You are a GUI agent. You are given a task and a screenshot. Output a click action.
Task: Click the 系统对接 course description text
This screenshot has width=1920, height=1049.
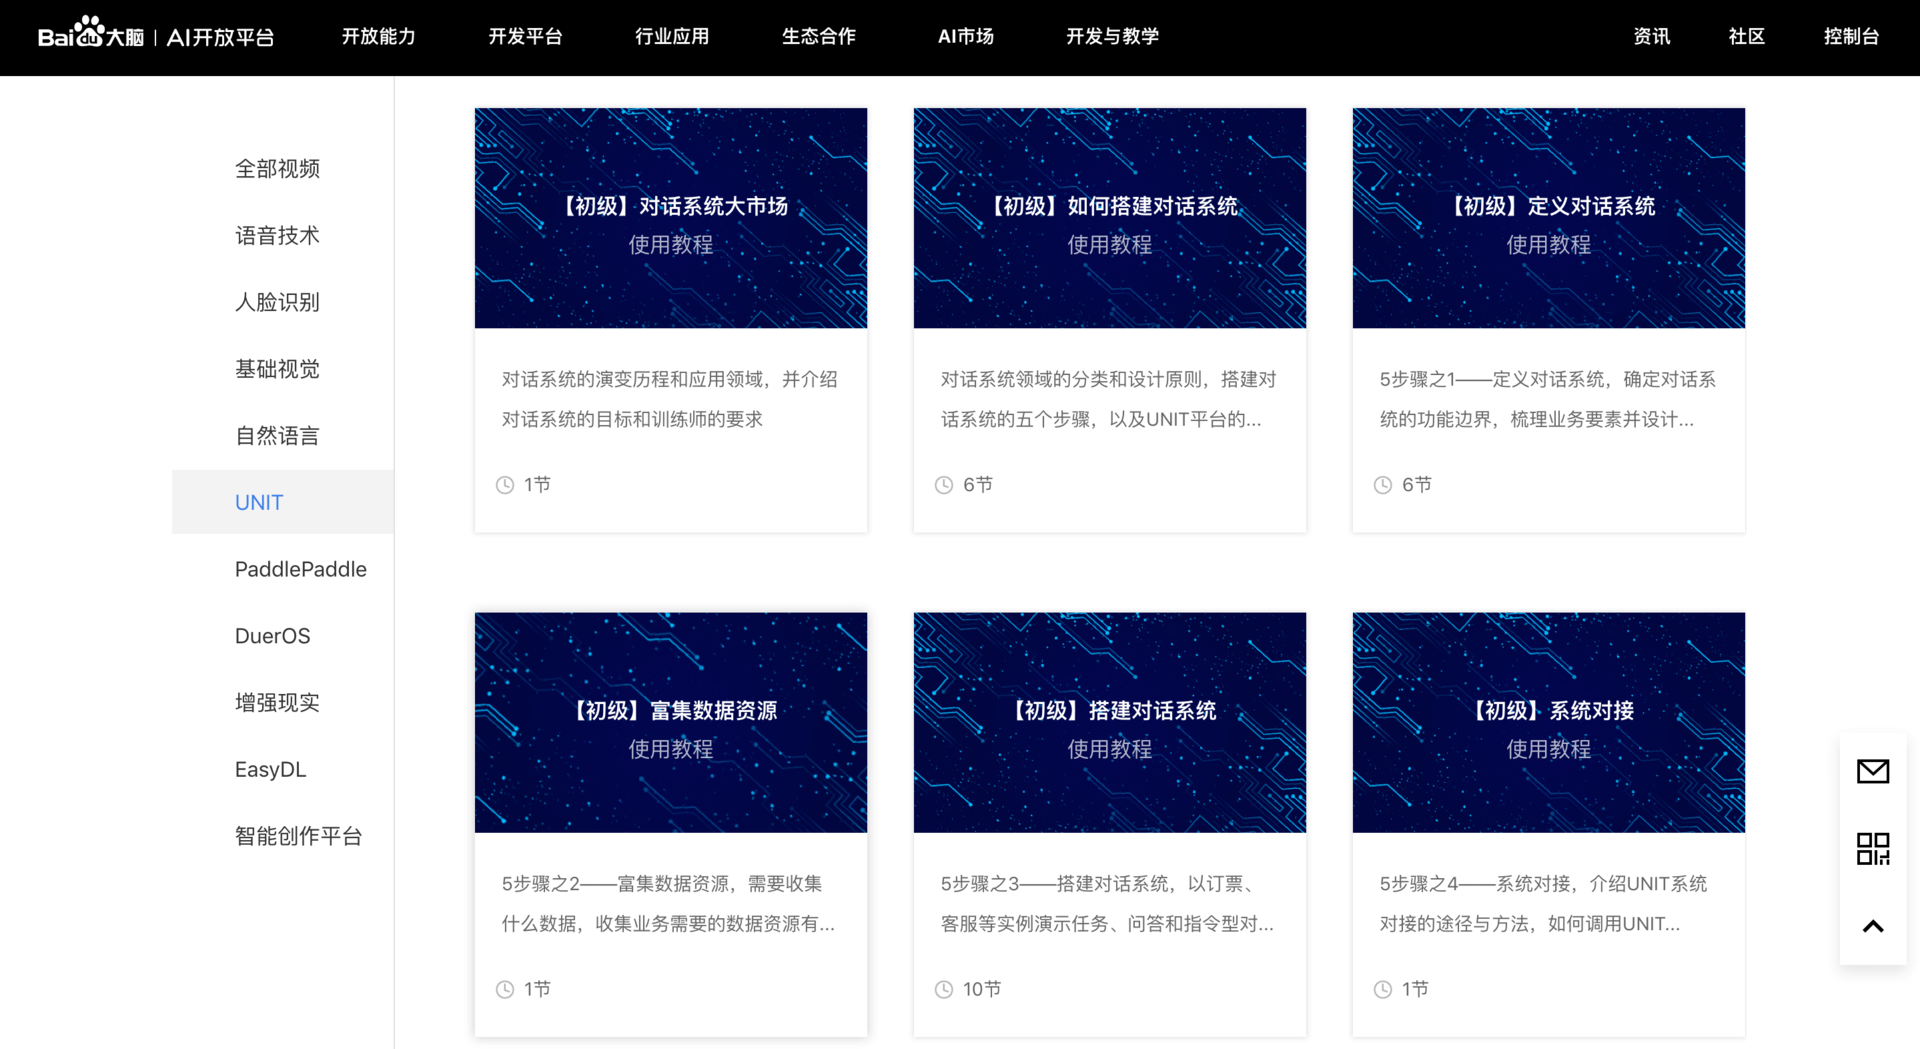coord(1543,904)
